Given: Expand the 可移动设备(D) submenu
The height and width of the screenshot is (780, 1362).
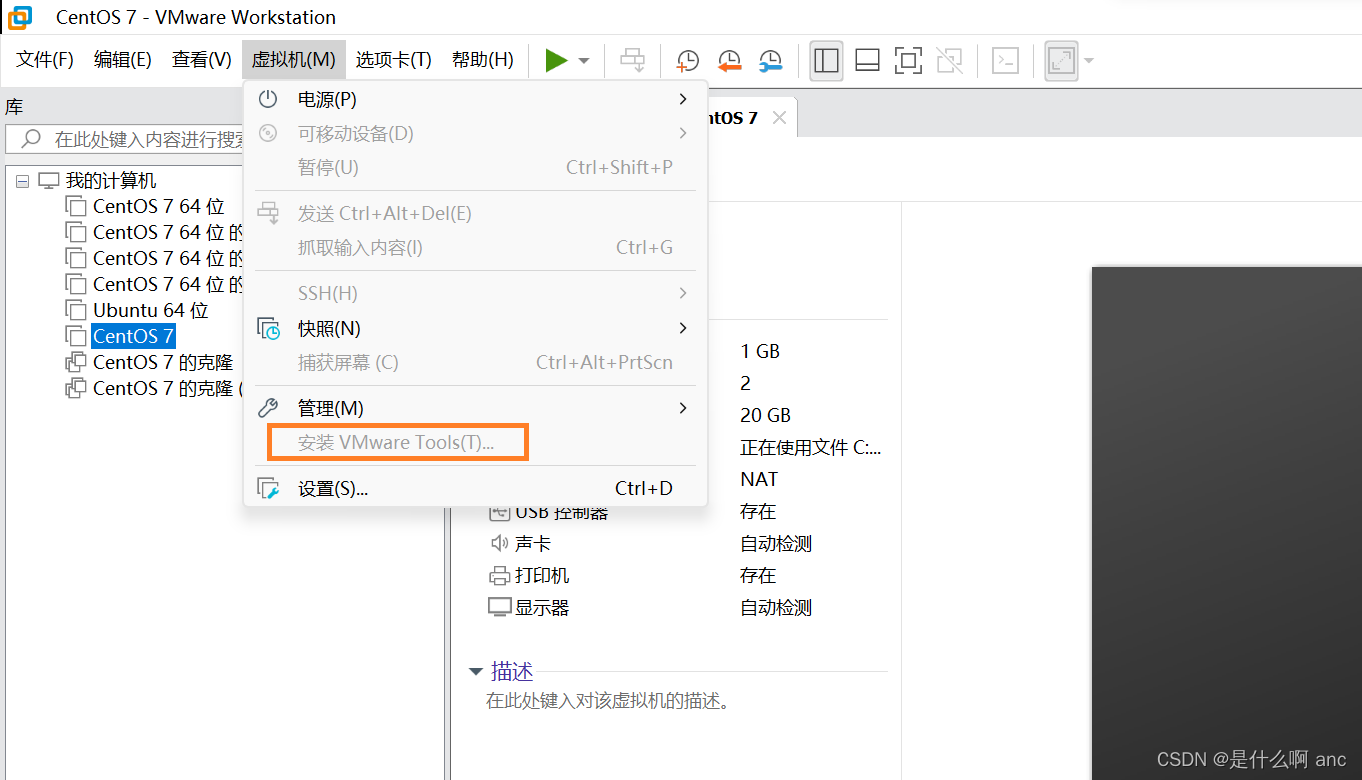Looking at the screenshot, I should click(475, 134).
